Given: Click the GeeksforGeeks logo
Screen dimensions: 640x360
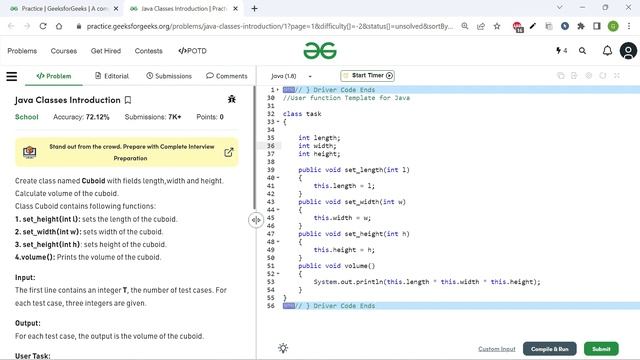Looking at the screenshot, I should coord(320,51).
